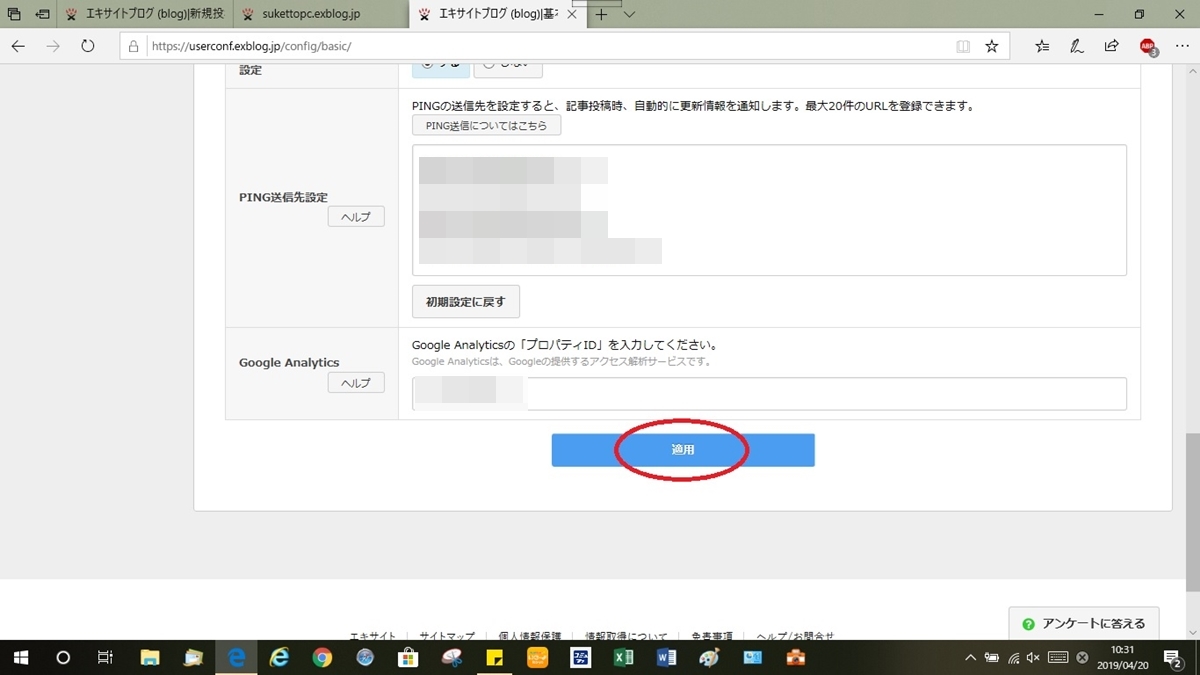
Task: Click the muted volume tray icon
Action: coord(1034,658)
